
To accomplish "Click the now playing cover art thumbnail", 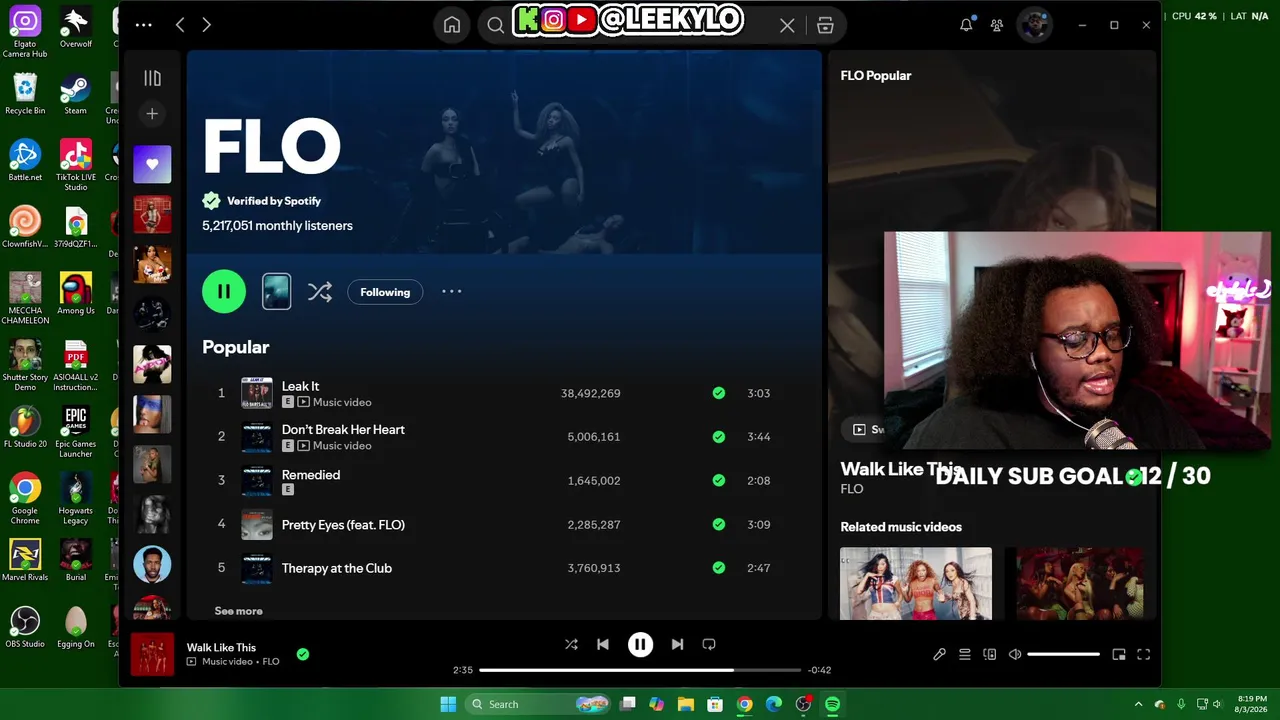I will click(152, 654).
